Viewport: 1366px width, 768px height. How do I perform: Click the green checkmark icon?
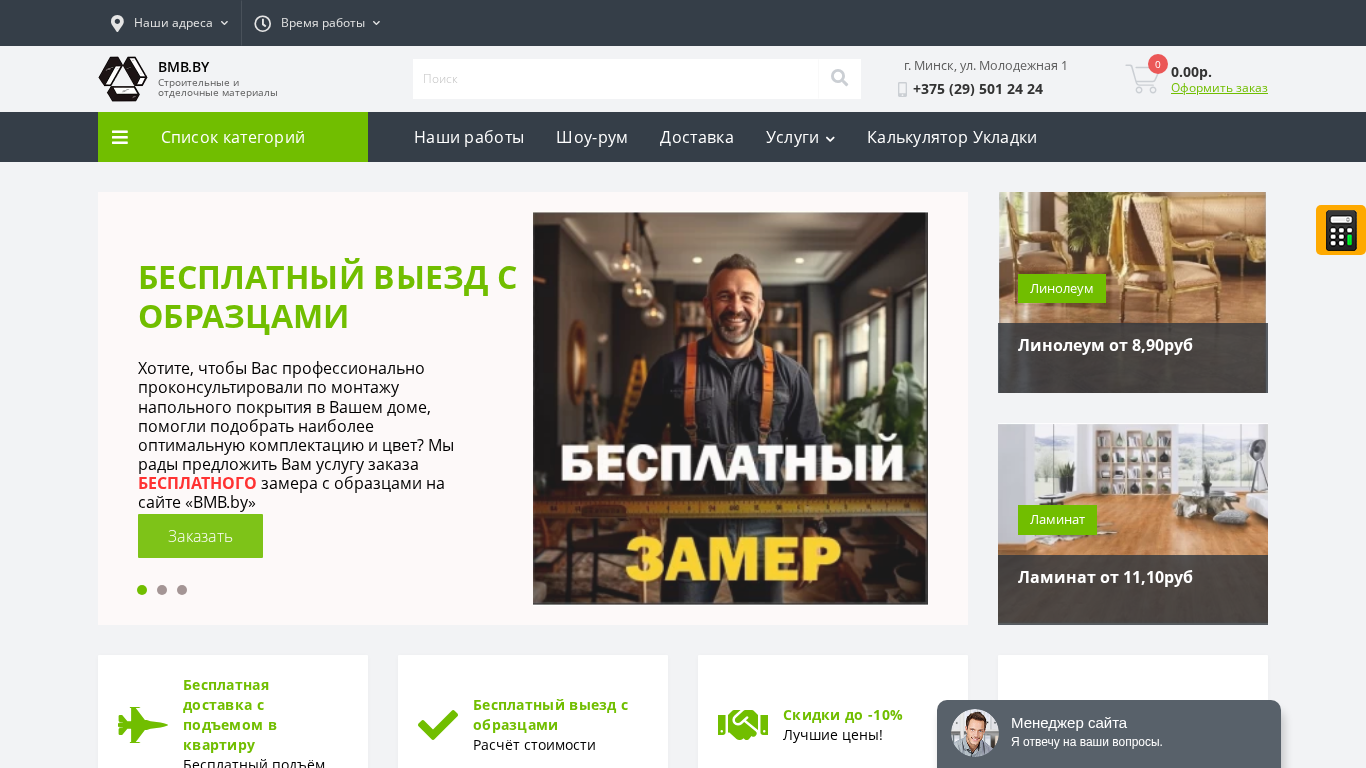click(438, 725)
